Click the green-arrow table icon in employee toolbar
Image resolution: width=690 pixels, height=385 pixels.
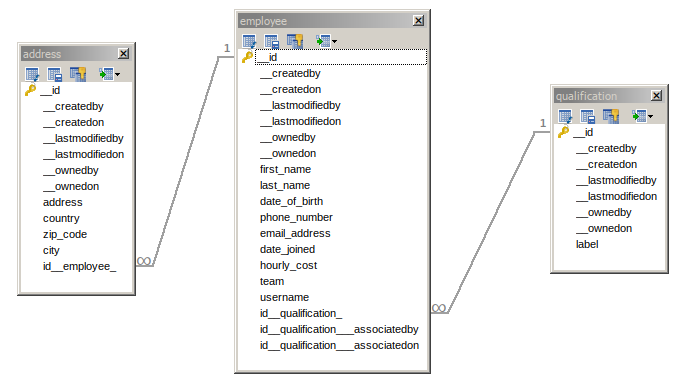click(x=323, y=41)
